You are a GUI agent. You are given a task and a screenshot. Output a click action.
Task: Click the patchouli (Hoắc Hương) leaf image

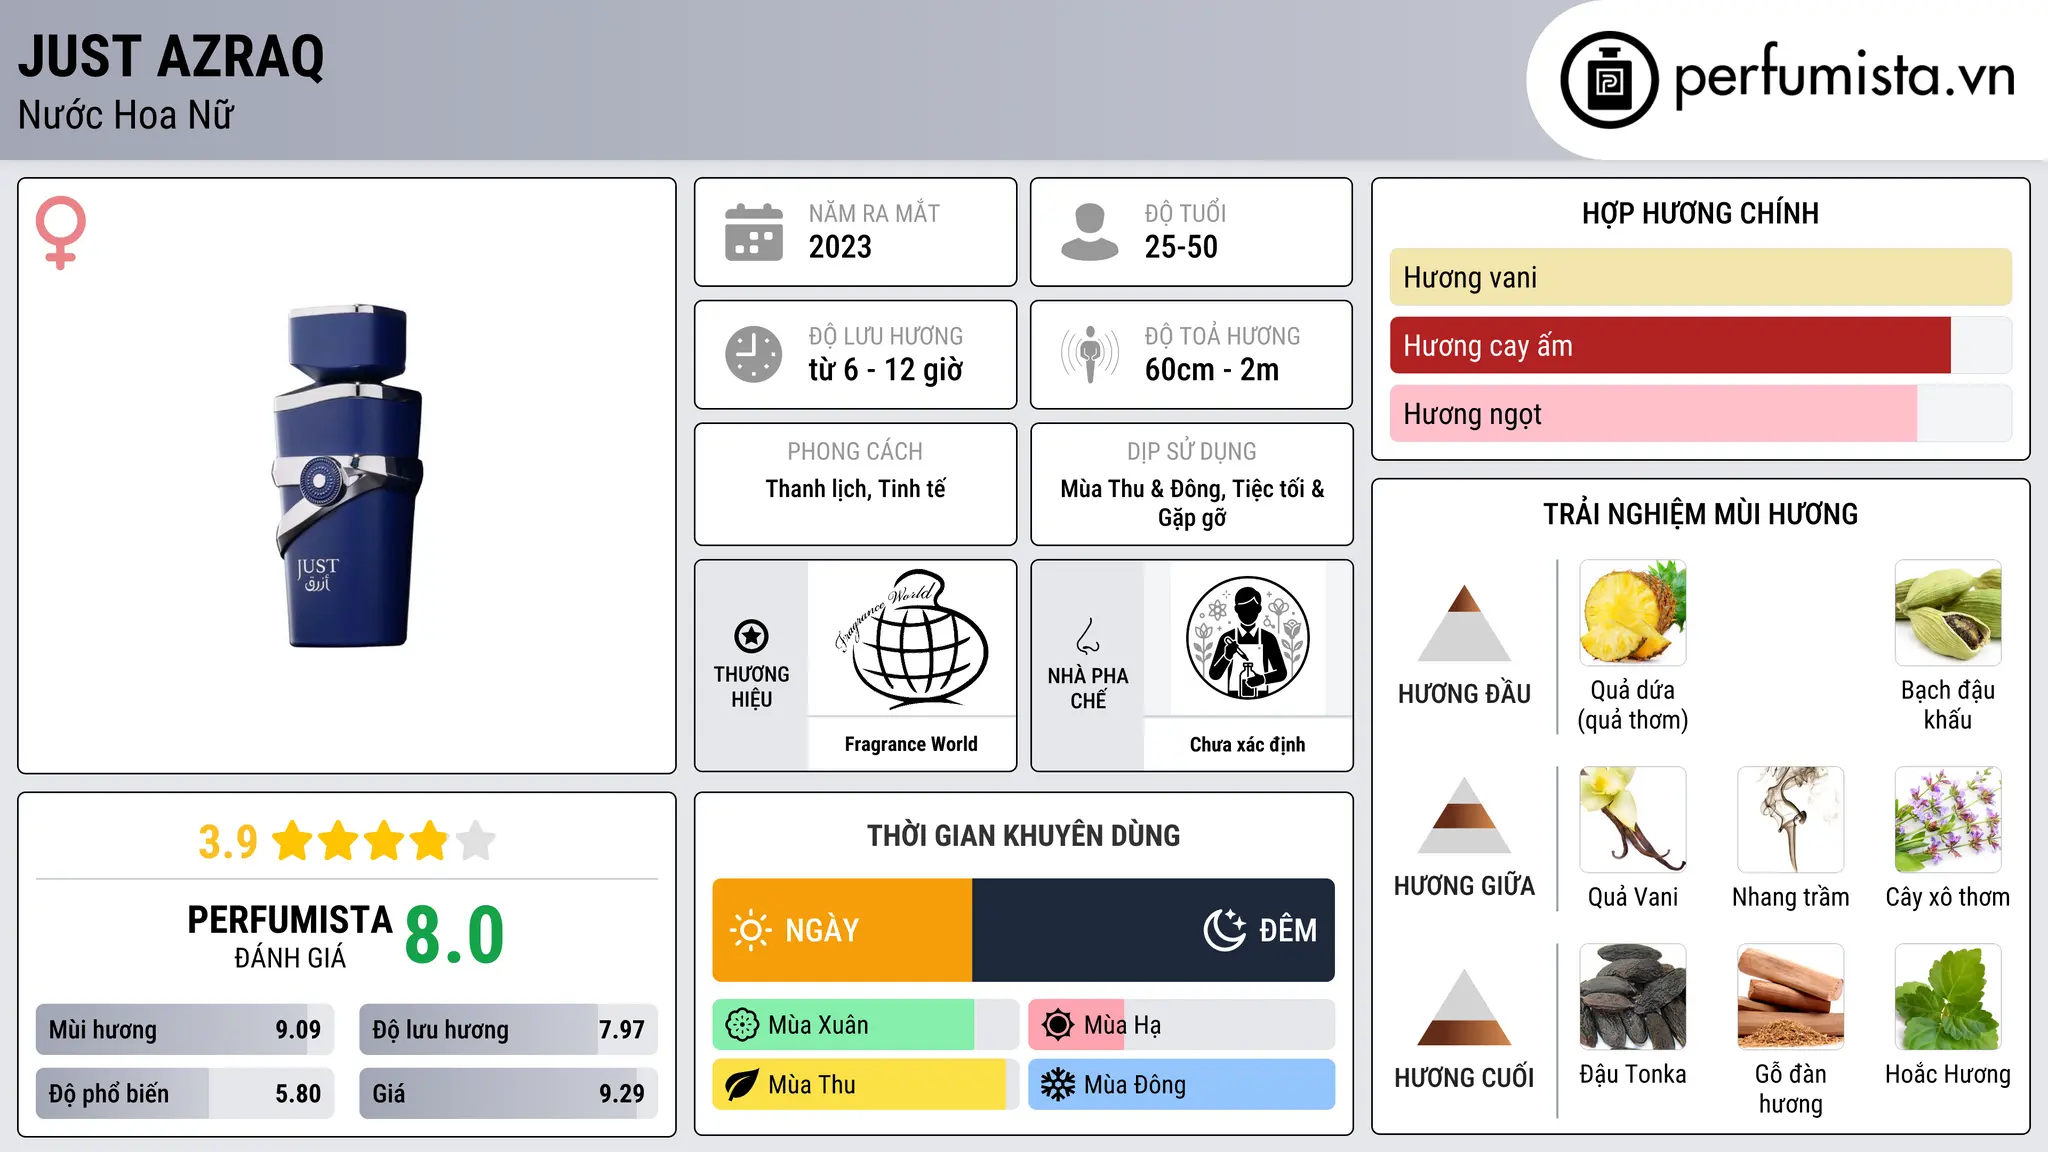click(x=1948, y=997)
